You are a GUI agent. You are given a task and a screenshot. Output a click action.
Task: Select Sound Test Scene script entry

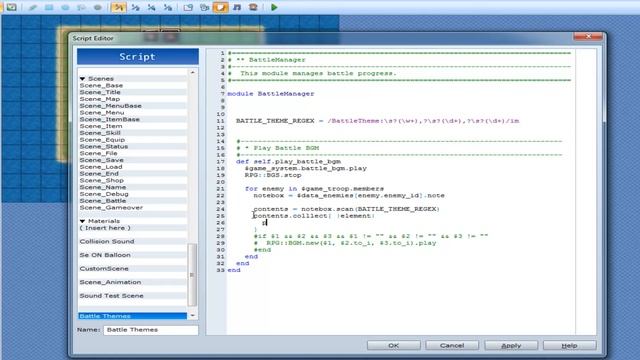[x=133, y=296]
